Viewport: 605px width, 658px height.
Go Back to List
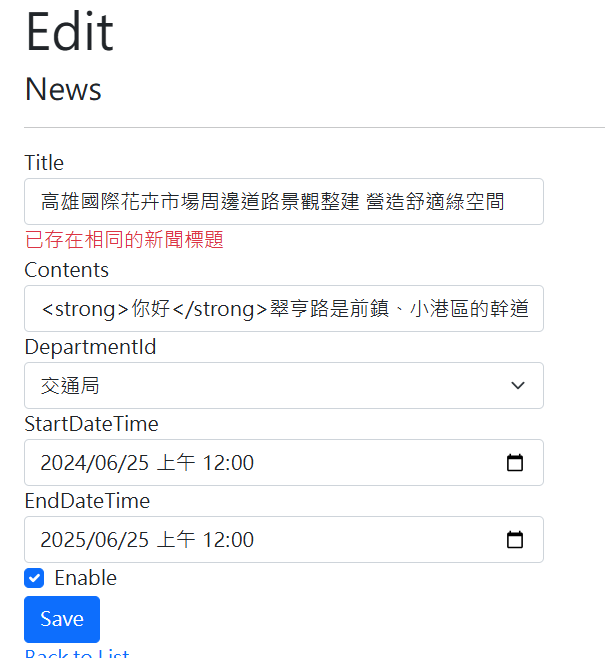click(x=77, y=653)
